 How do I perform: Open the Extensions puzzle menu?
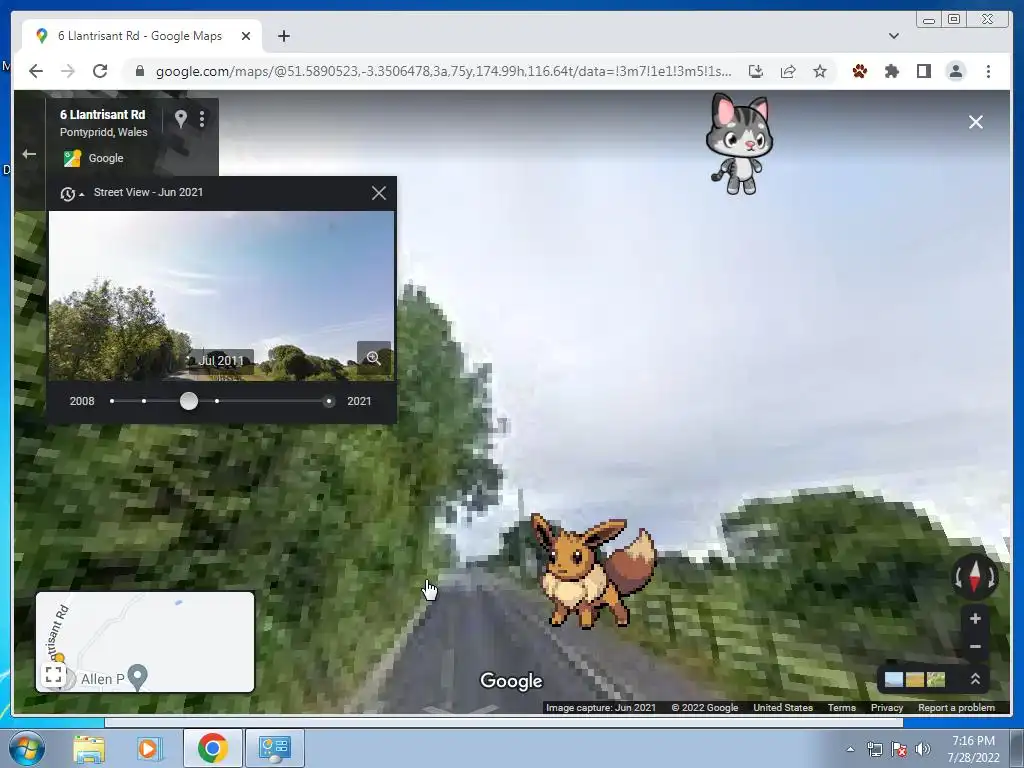point(891,71)
